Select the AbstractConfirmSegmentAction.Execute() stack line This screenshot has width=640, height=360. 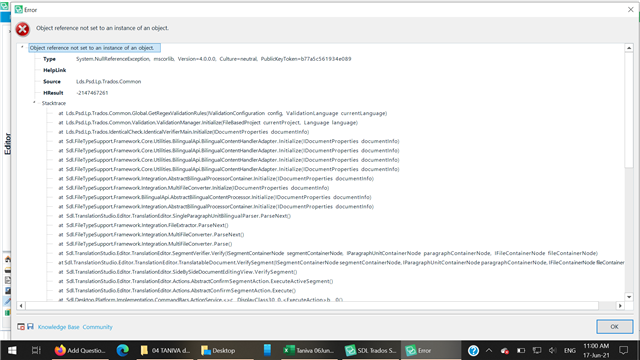[177, 291]
